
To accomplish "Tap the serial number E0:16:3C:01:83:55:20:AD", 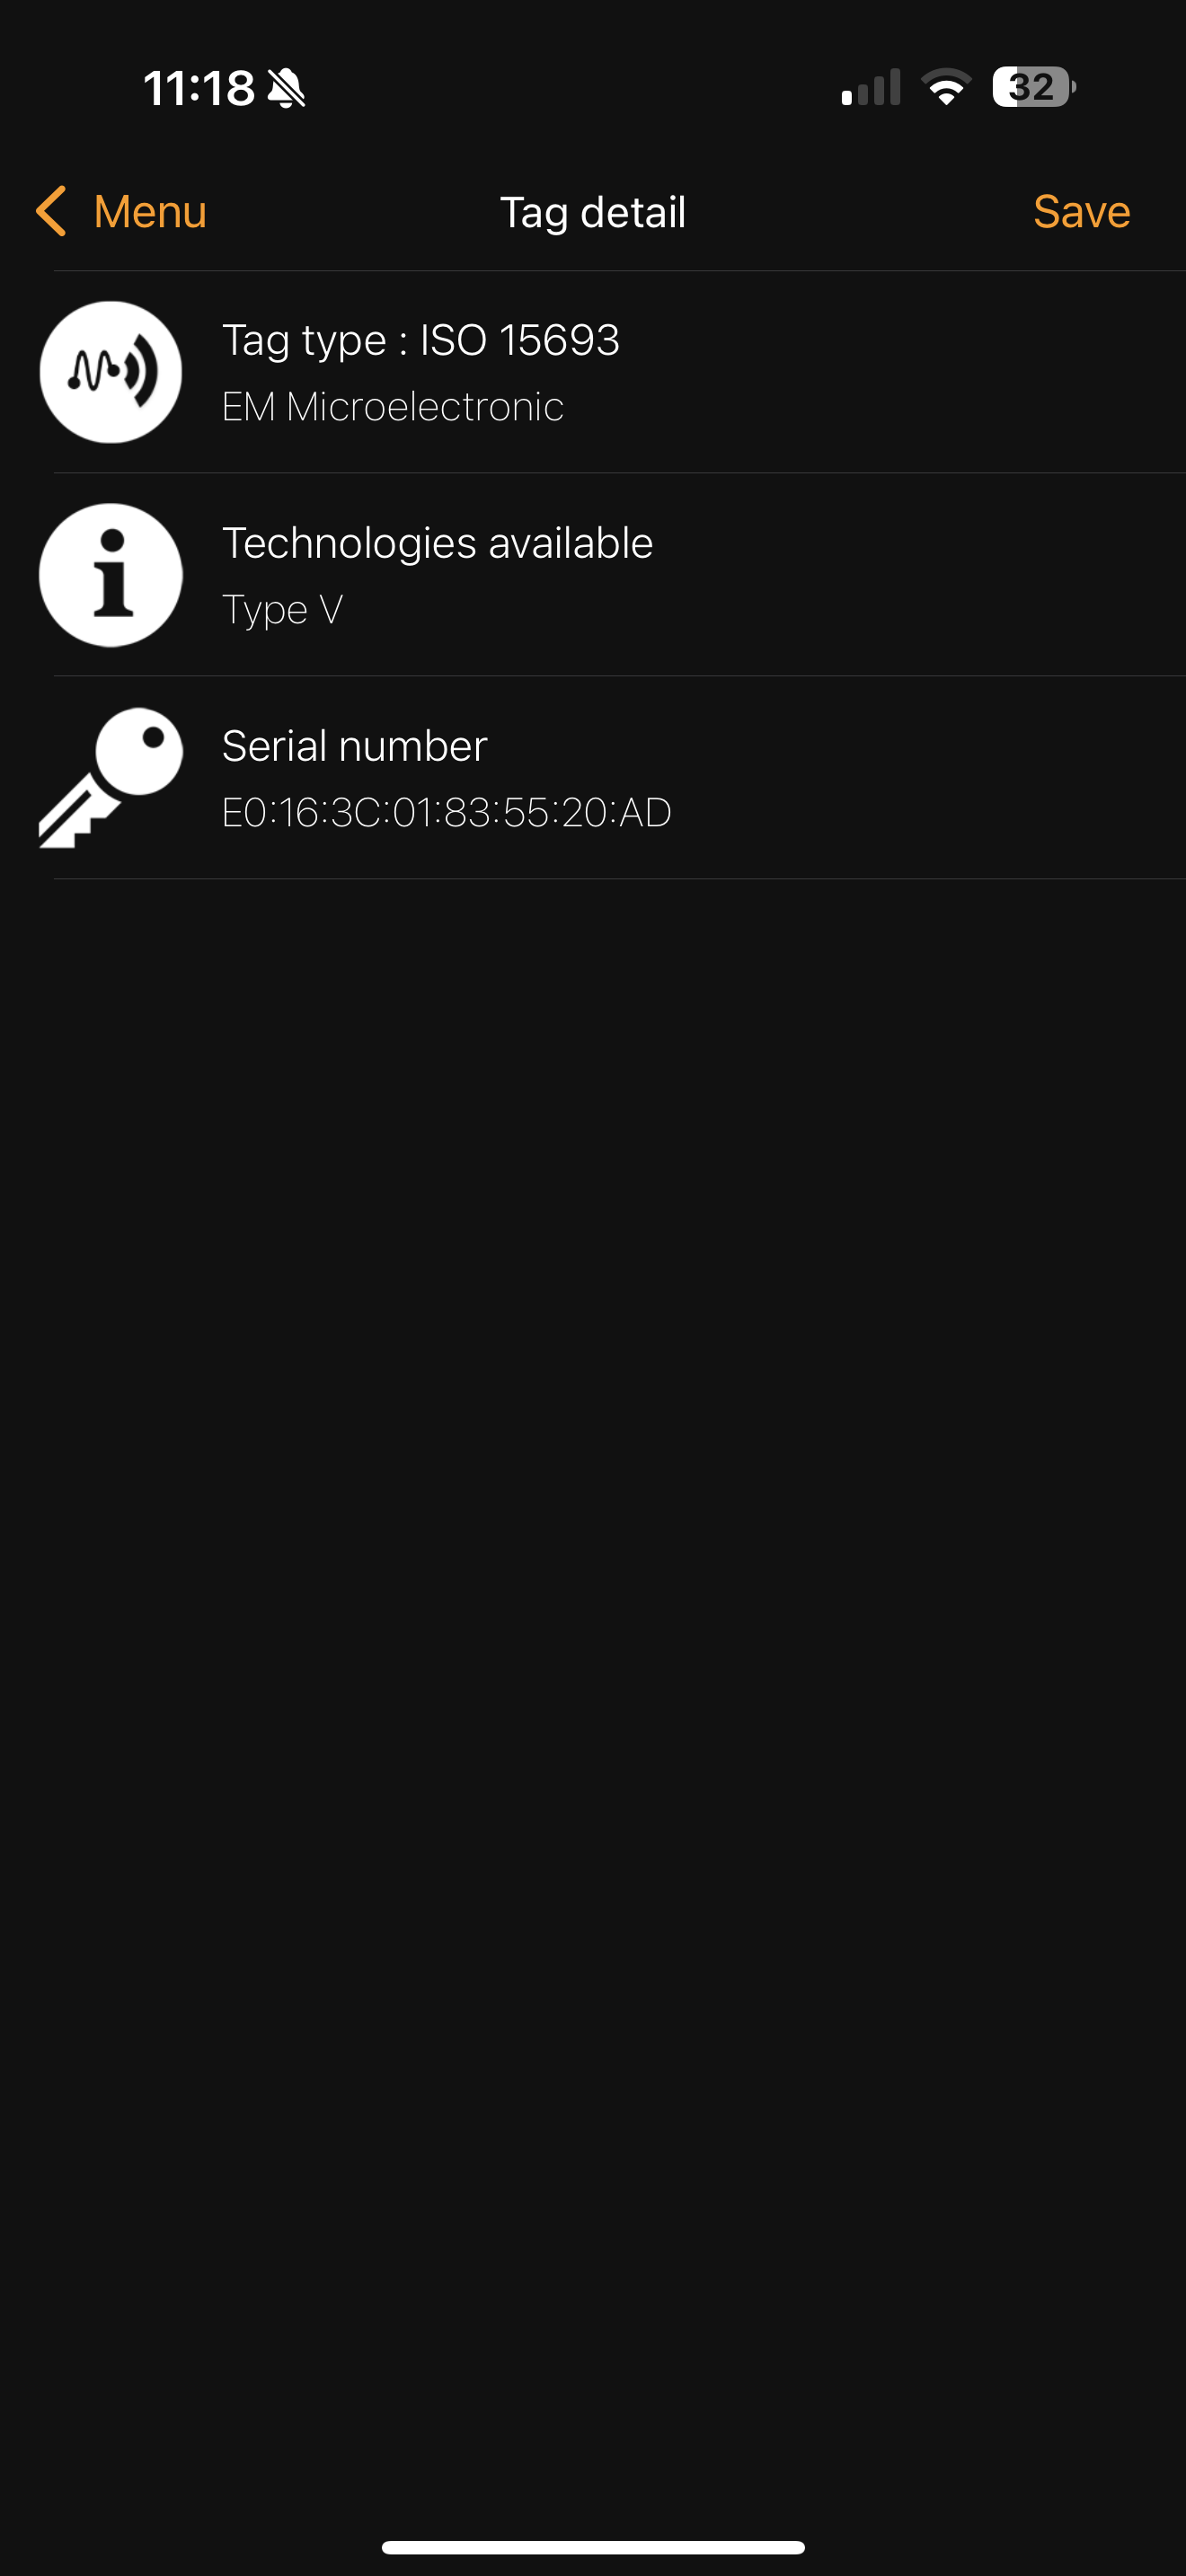I will click(x=446, y=812).
